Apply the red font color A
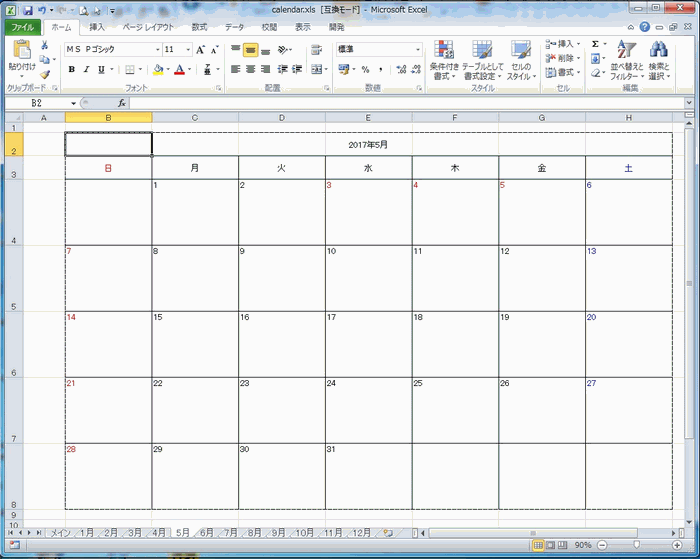700x559 pixels. (179, 69)
